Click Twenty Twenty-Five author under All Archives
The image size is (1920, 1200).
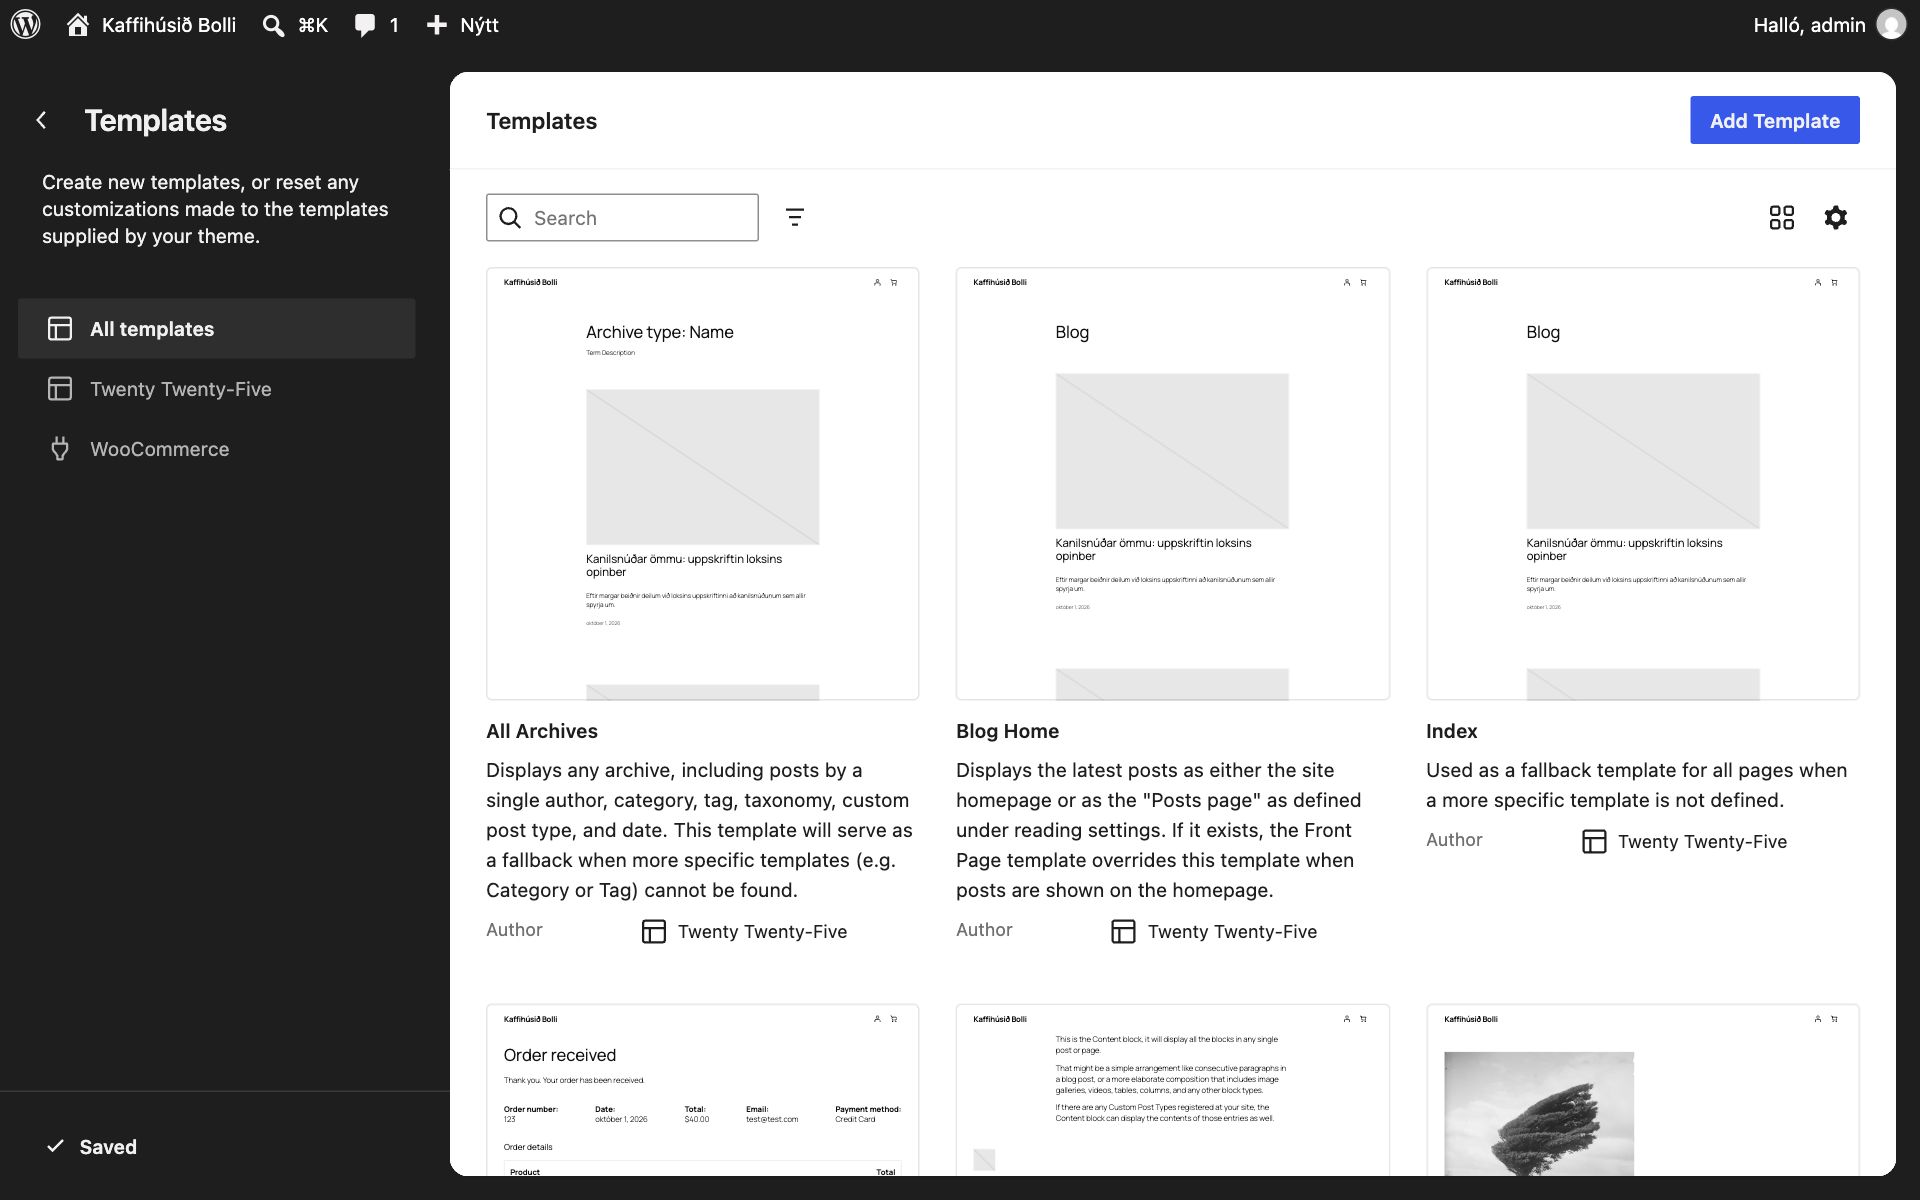coord(762,931)
